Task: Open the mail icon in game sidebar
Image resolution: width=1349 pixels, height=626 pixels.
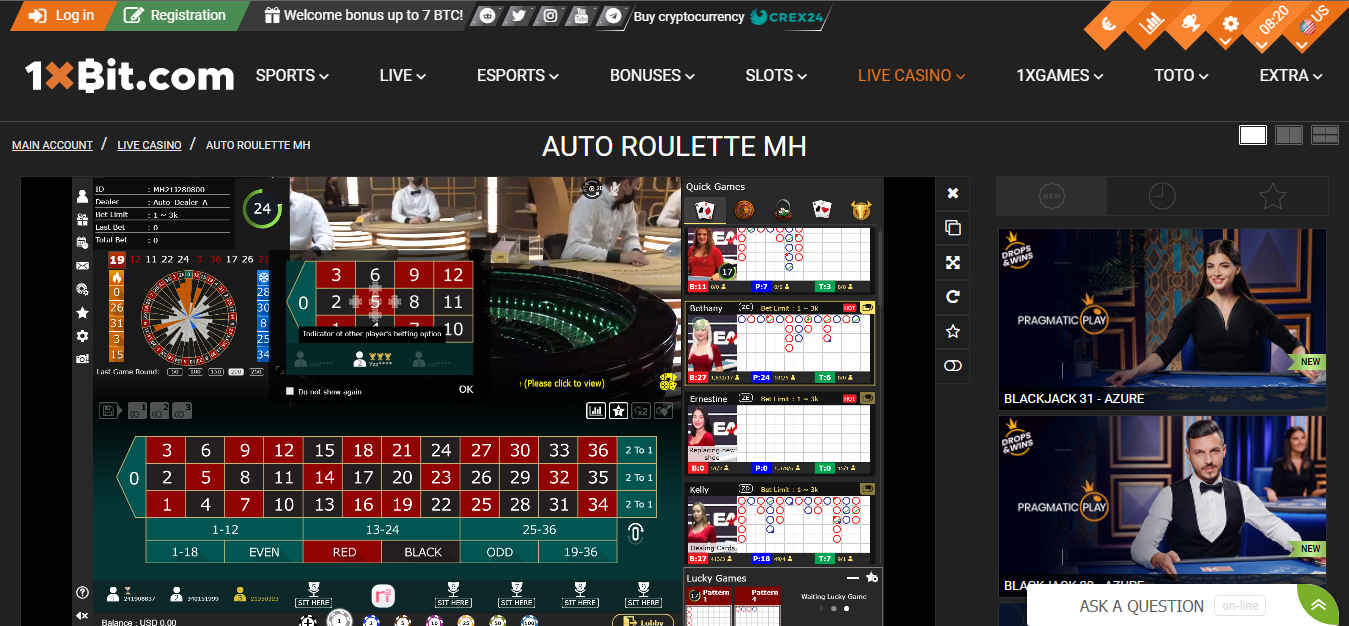Action: pos(84,266)
